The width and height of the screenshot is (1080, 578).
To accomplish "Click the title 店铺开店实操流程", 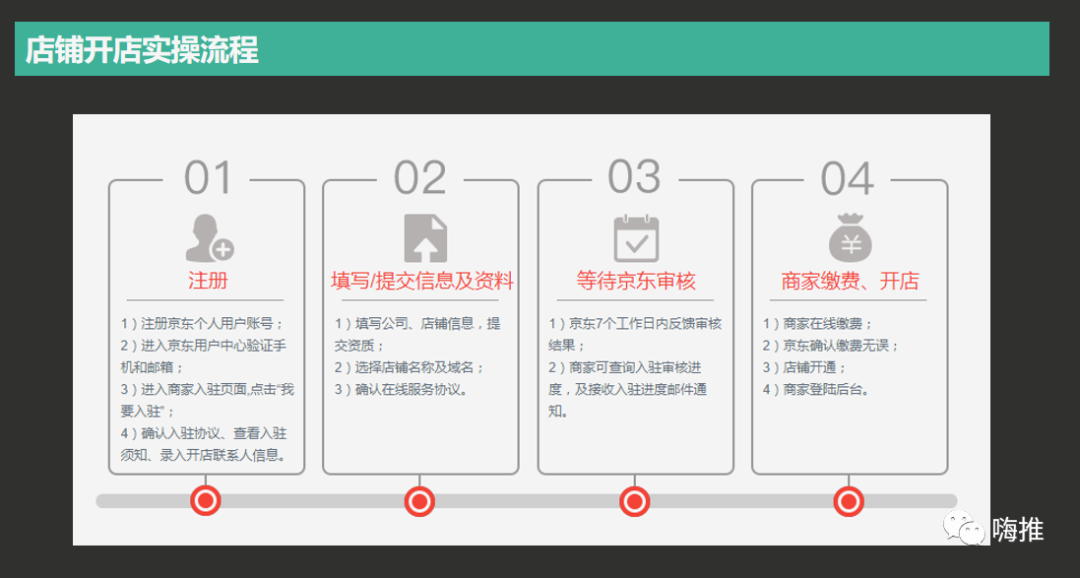I will 142,50.
